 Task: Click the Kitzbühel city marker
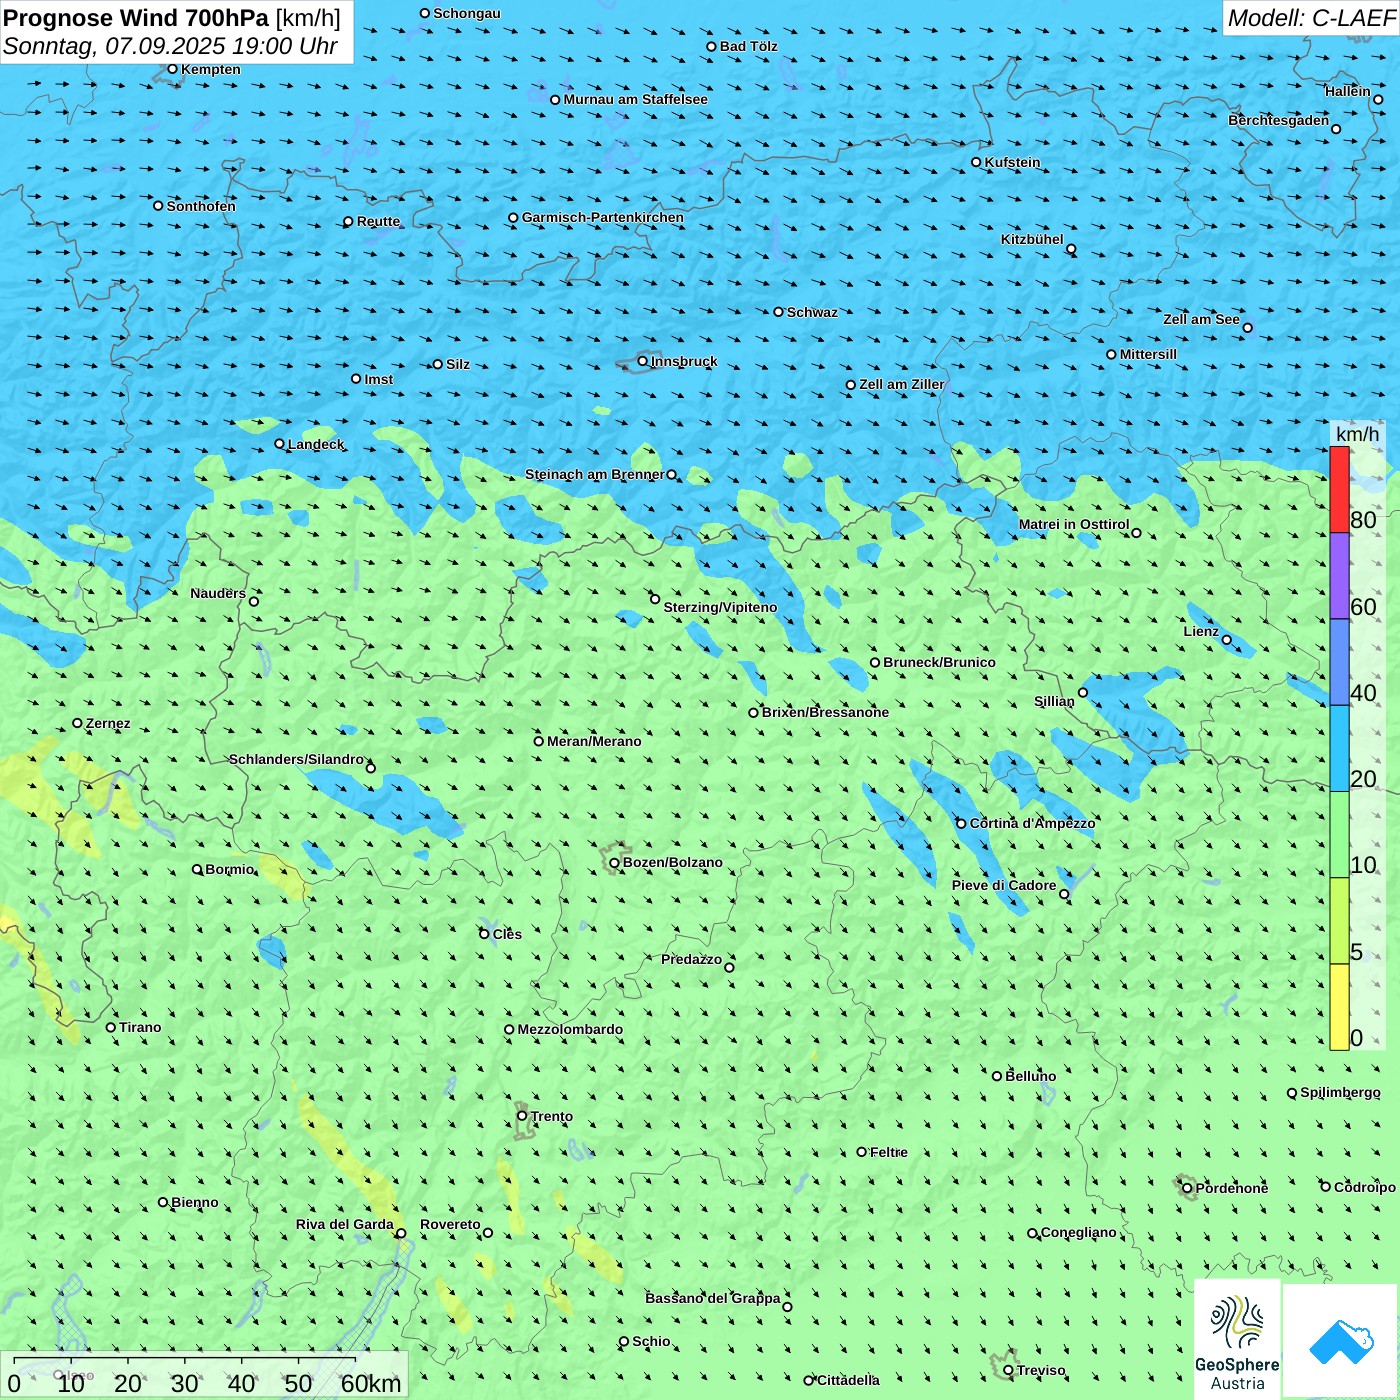pos(1071,249)
